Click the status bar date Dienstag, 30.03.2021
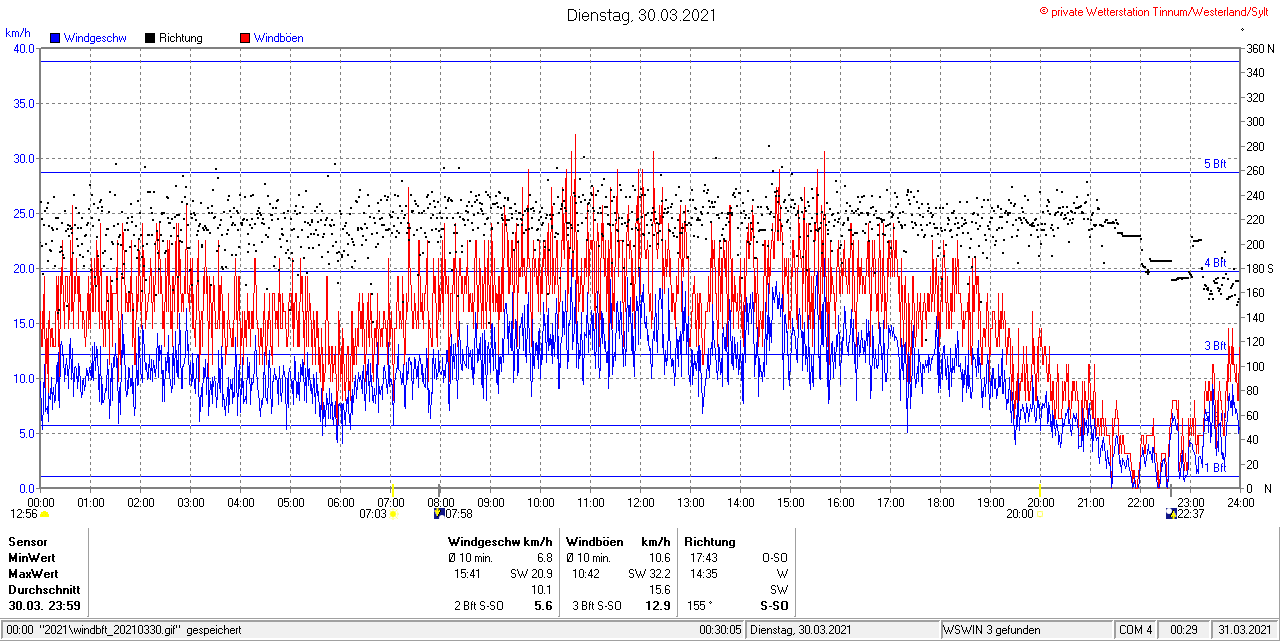This screenshot has height=641, width=1280. [801, 630]
